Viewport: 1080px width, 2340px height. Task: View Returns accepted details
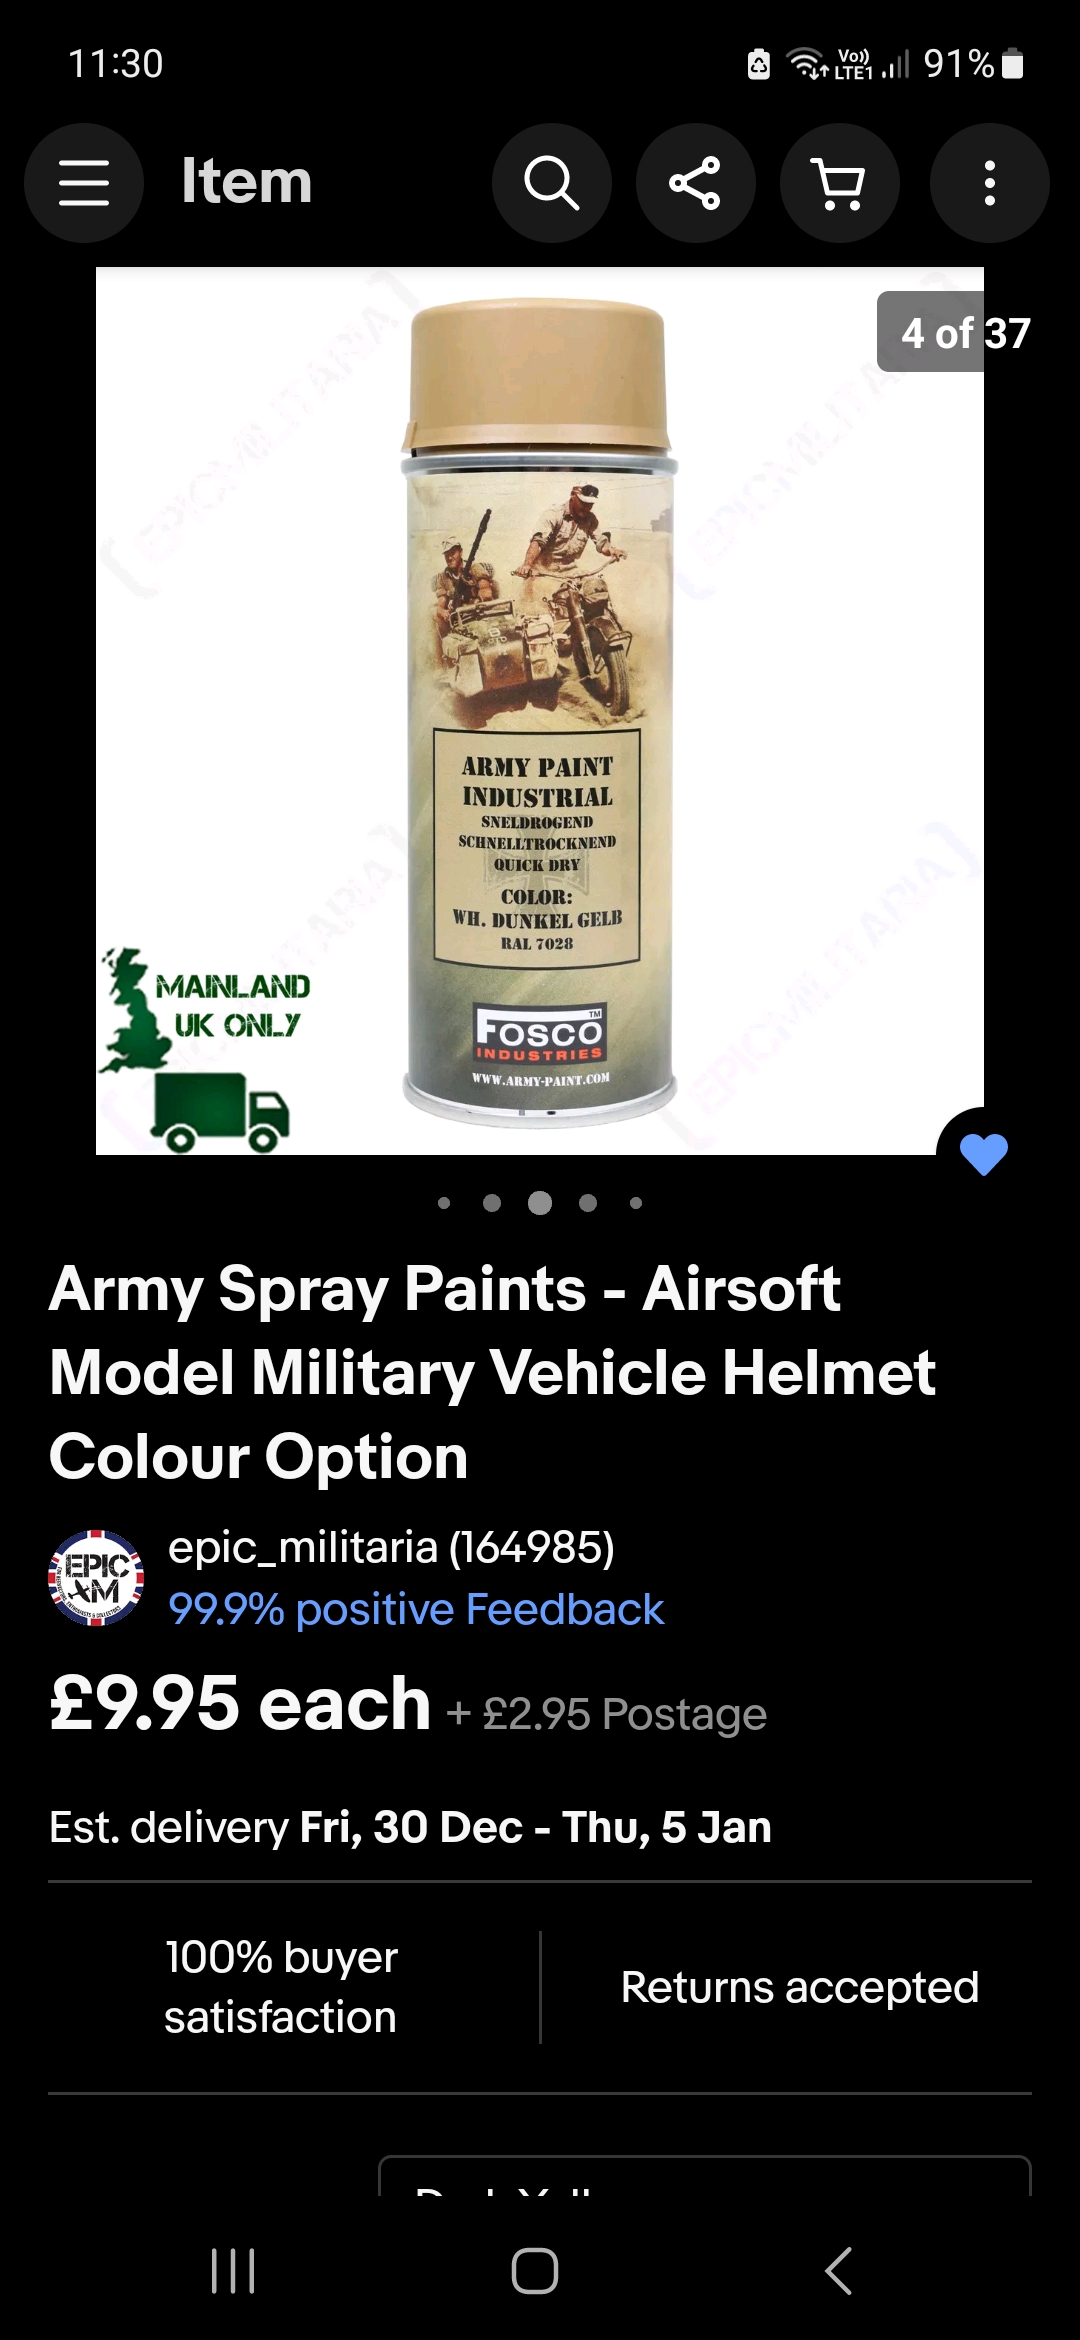click(x=800, y=1987)
